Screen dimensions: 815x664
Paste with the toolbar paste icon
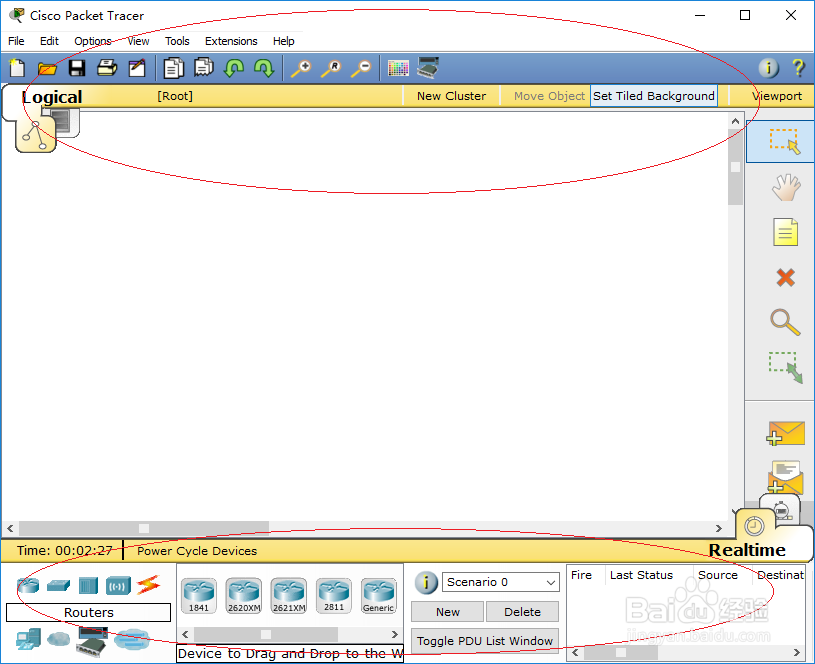coord(204,68)
